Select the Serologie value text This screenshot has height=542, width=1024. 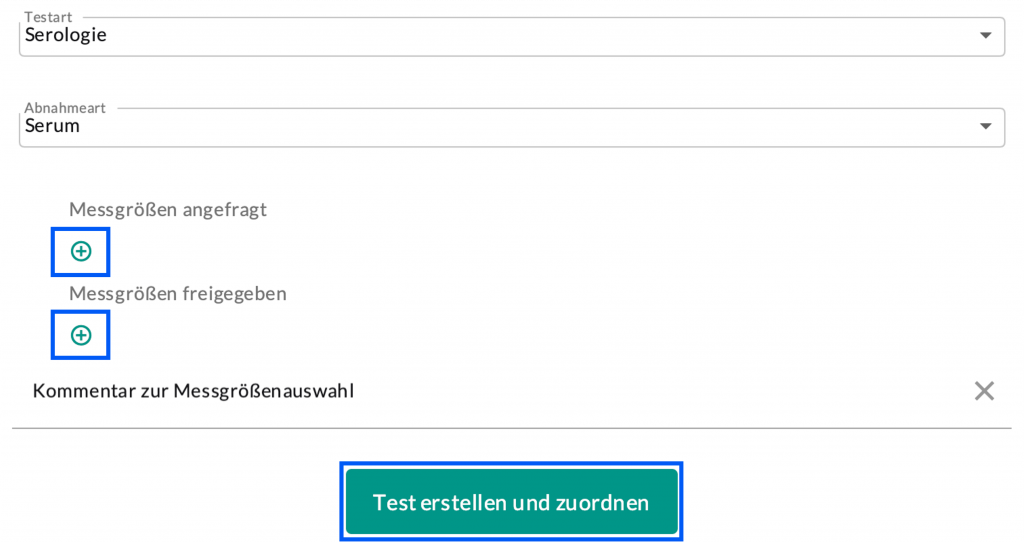click(66, 36)
